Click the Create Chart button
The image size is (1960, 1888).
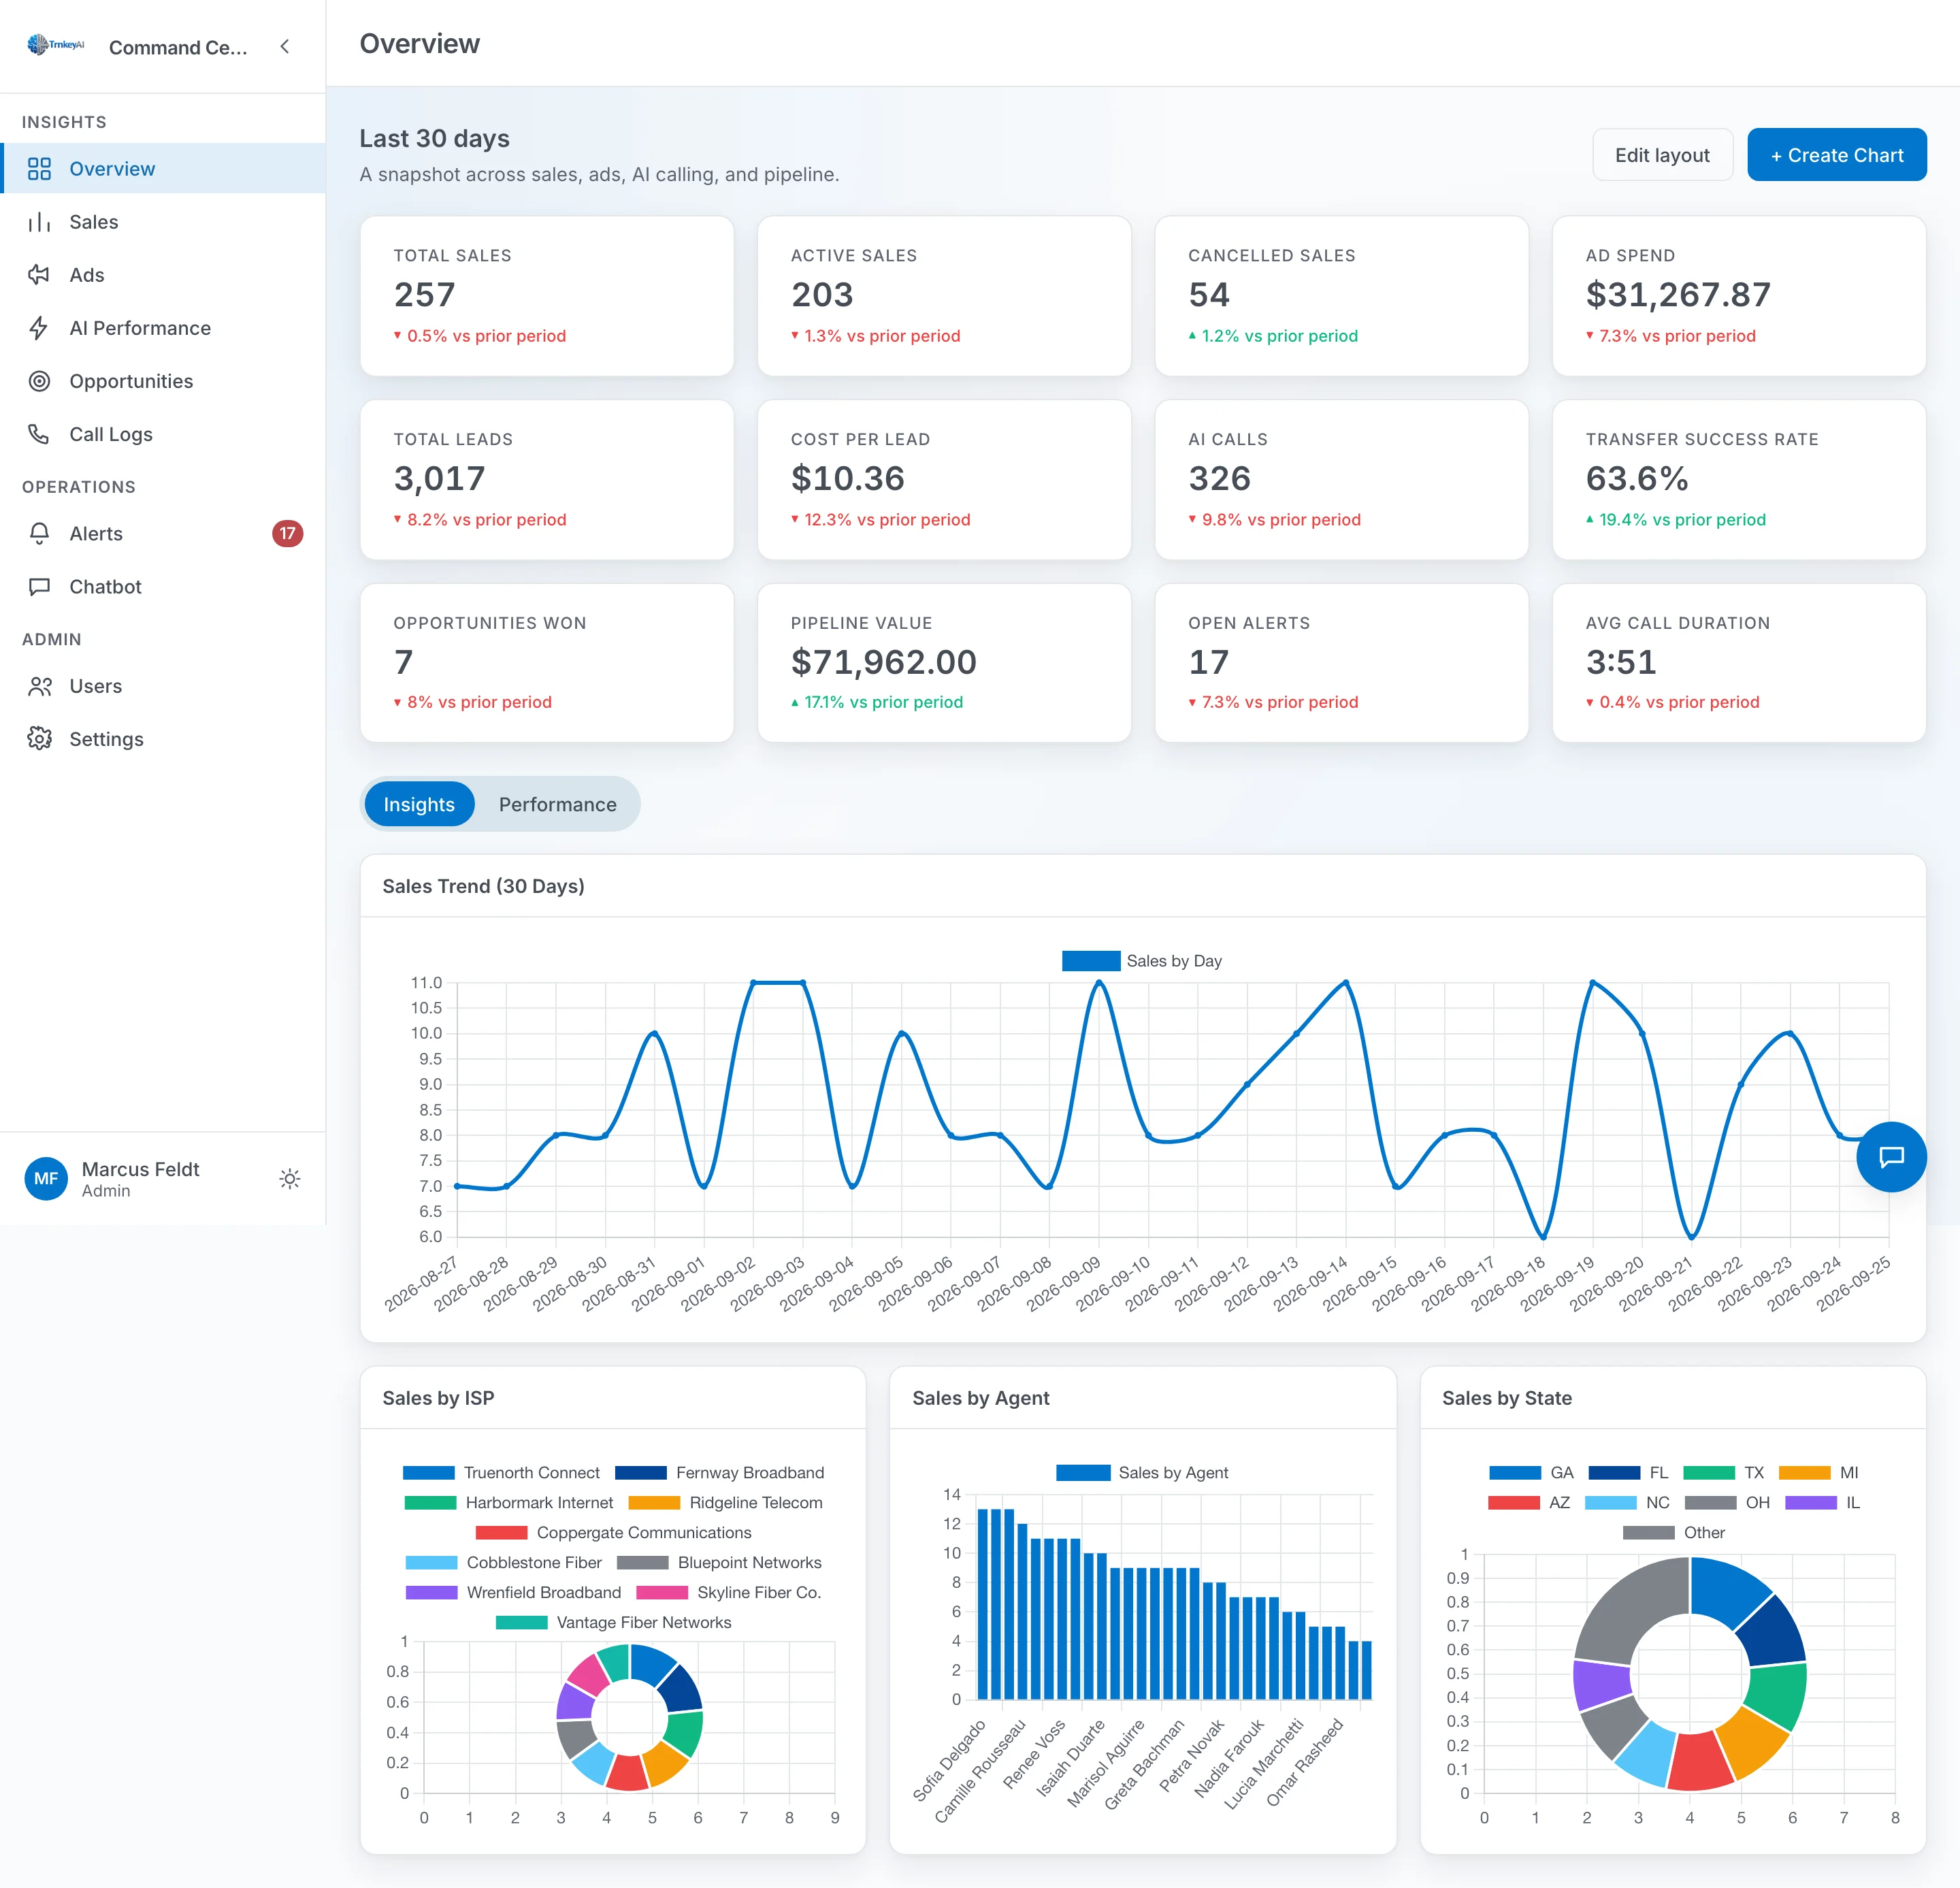pyautogui.click(x=1837, y=155)
